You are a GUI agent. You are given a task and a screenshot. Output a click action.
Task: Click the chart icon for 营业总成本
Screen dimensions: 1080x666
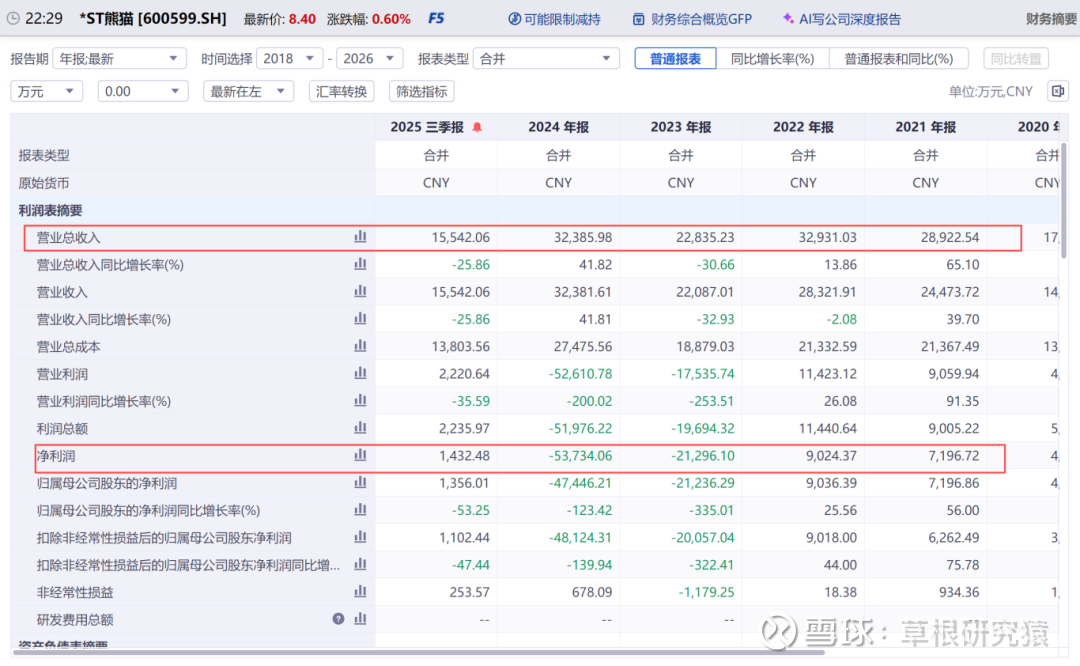[360, 347]
